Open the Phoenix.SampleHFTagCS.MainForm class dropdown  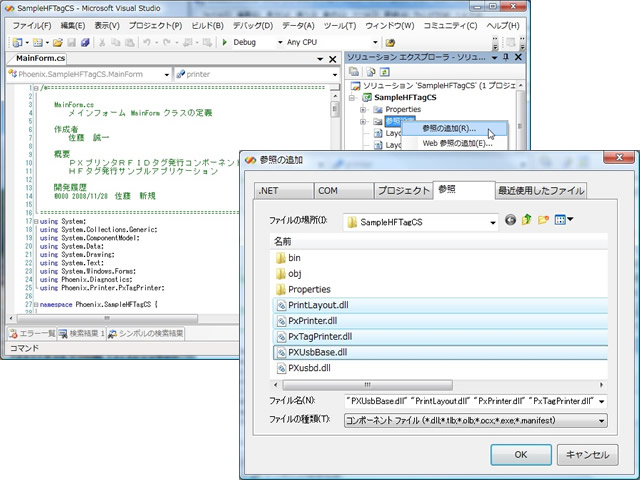click(167, 75)
